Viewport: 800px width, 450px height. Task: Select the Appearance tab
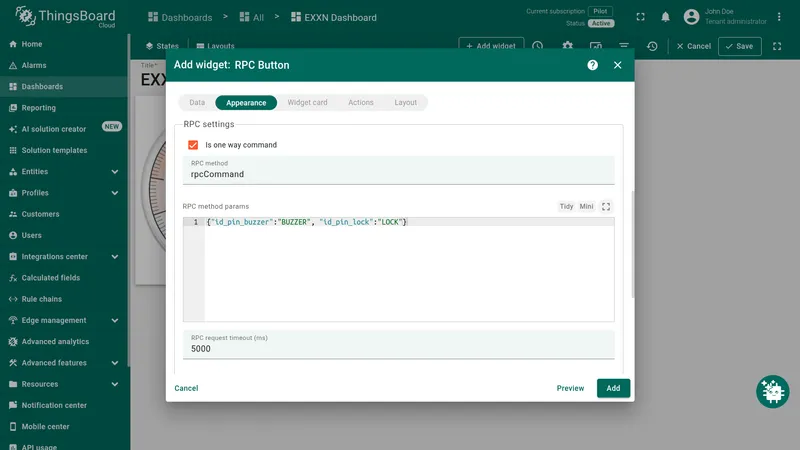[x=246, y=103]
